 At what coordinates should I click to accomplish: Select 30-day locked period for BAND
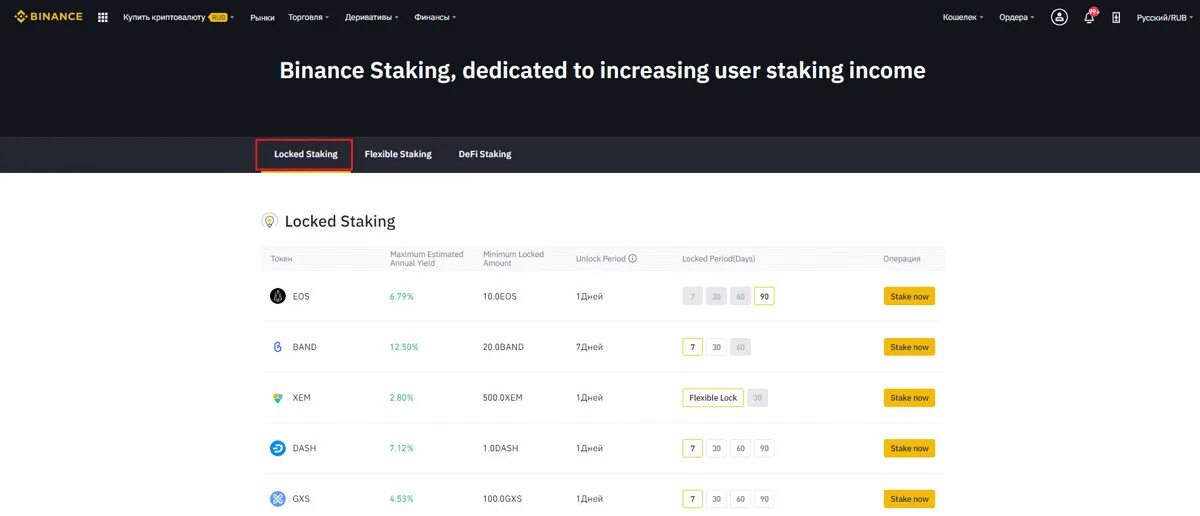716,347
